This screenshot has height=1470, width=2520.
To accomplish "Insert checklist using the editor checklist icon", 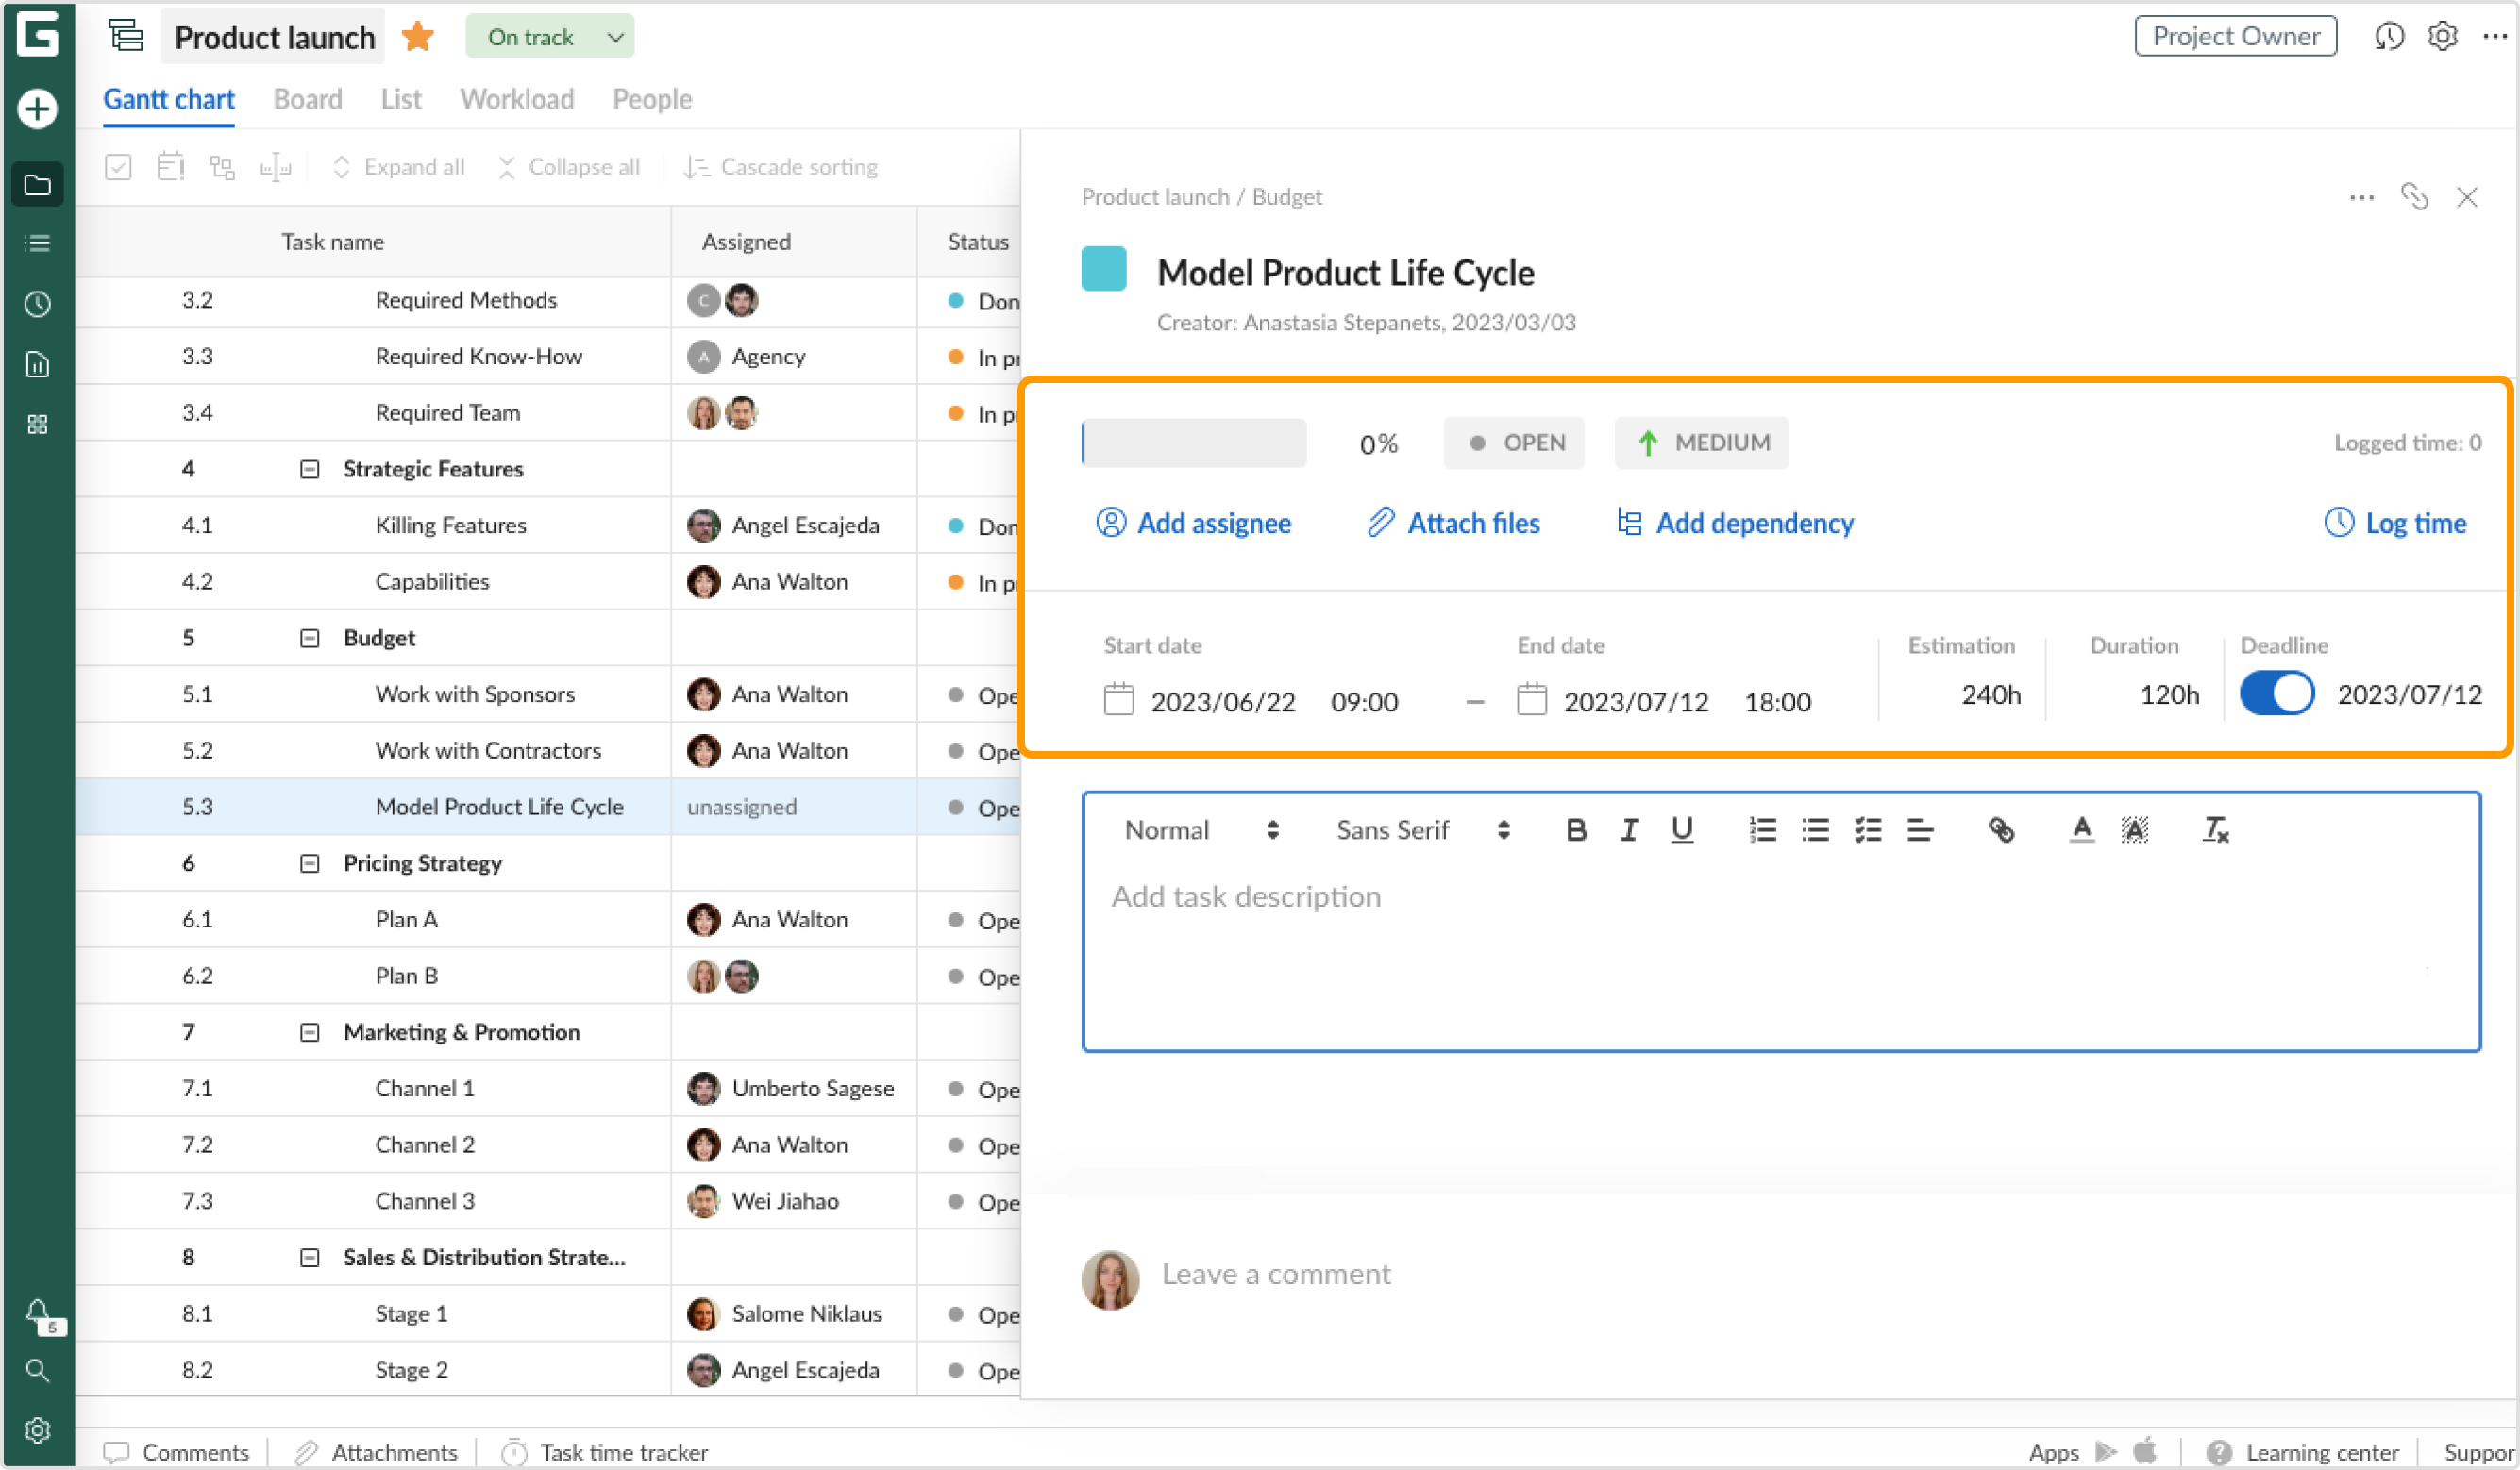I will pos(1867,830).
